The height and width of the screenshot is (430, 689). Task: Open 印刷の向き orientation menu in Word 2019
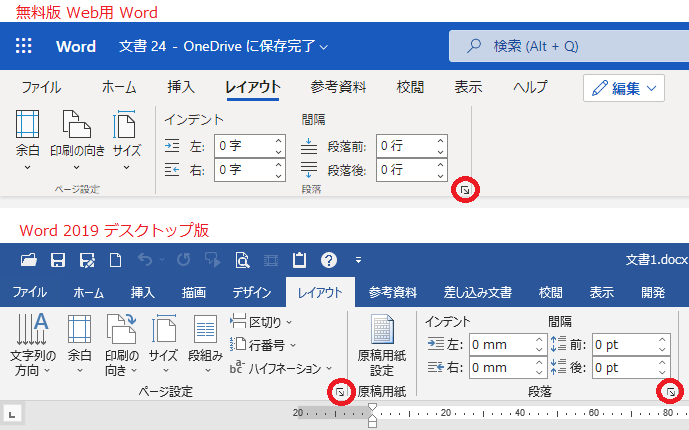tap(122, 345)
